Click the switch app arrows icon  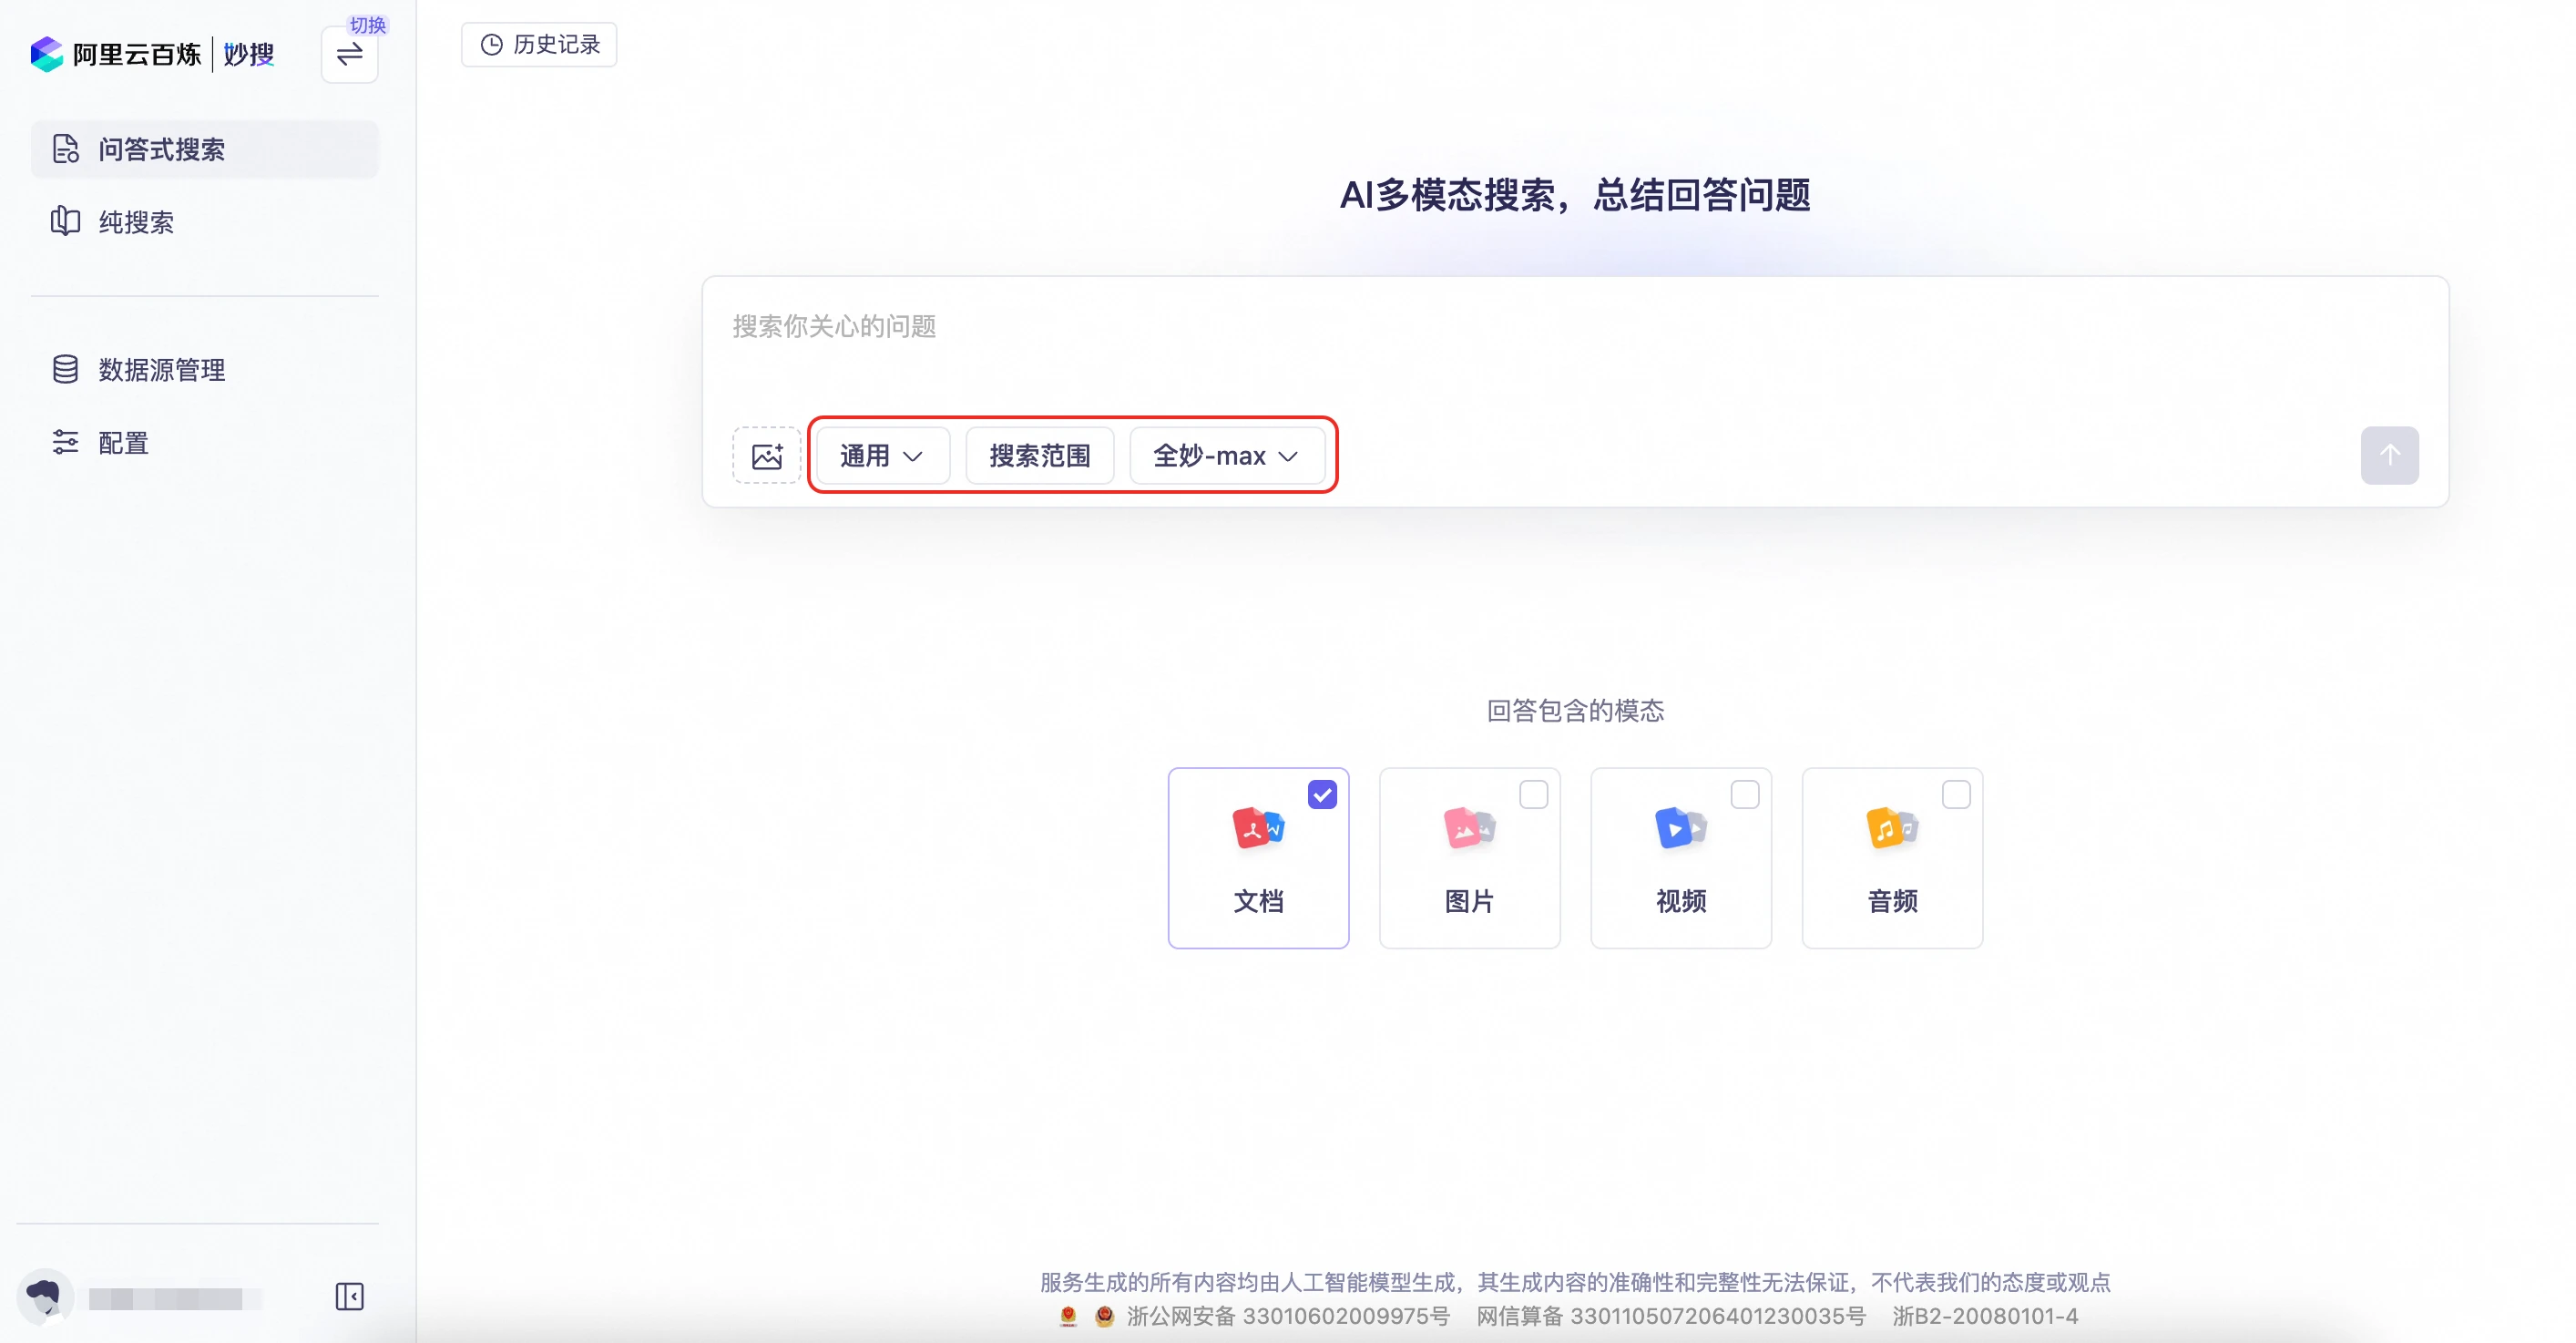click(x=349, y=55)
